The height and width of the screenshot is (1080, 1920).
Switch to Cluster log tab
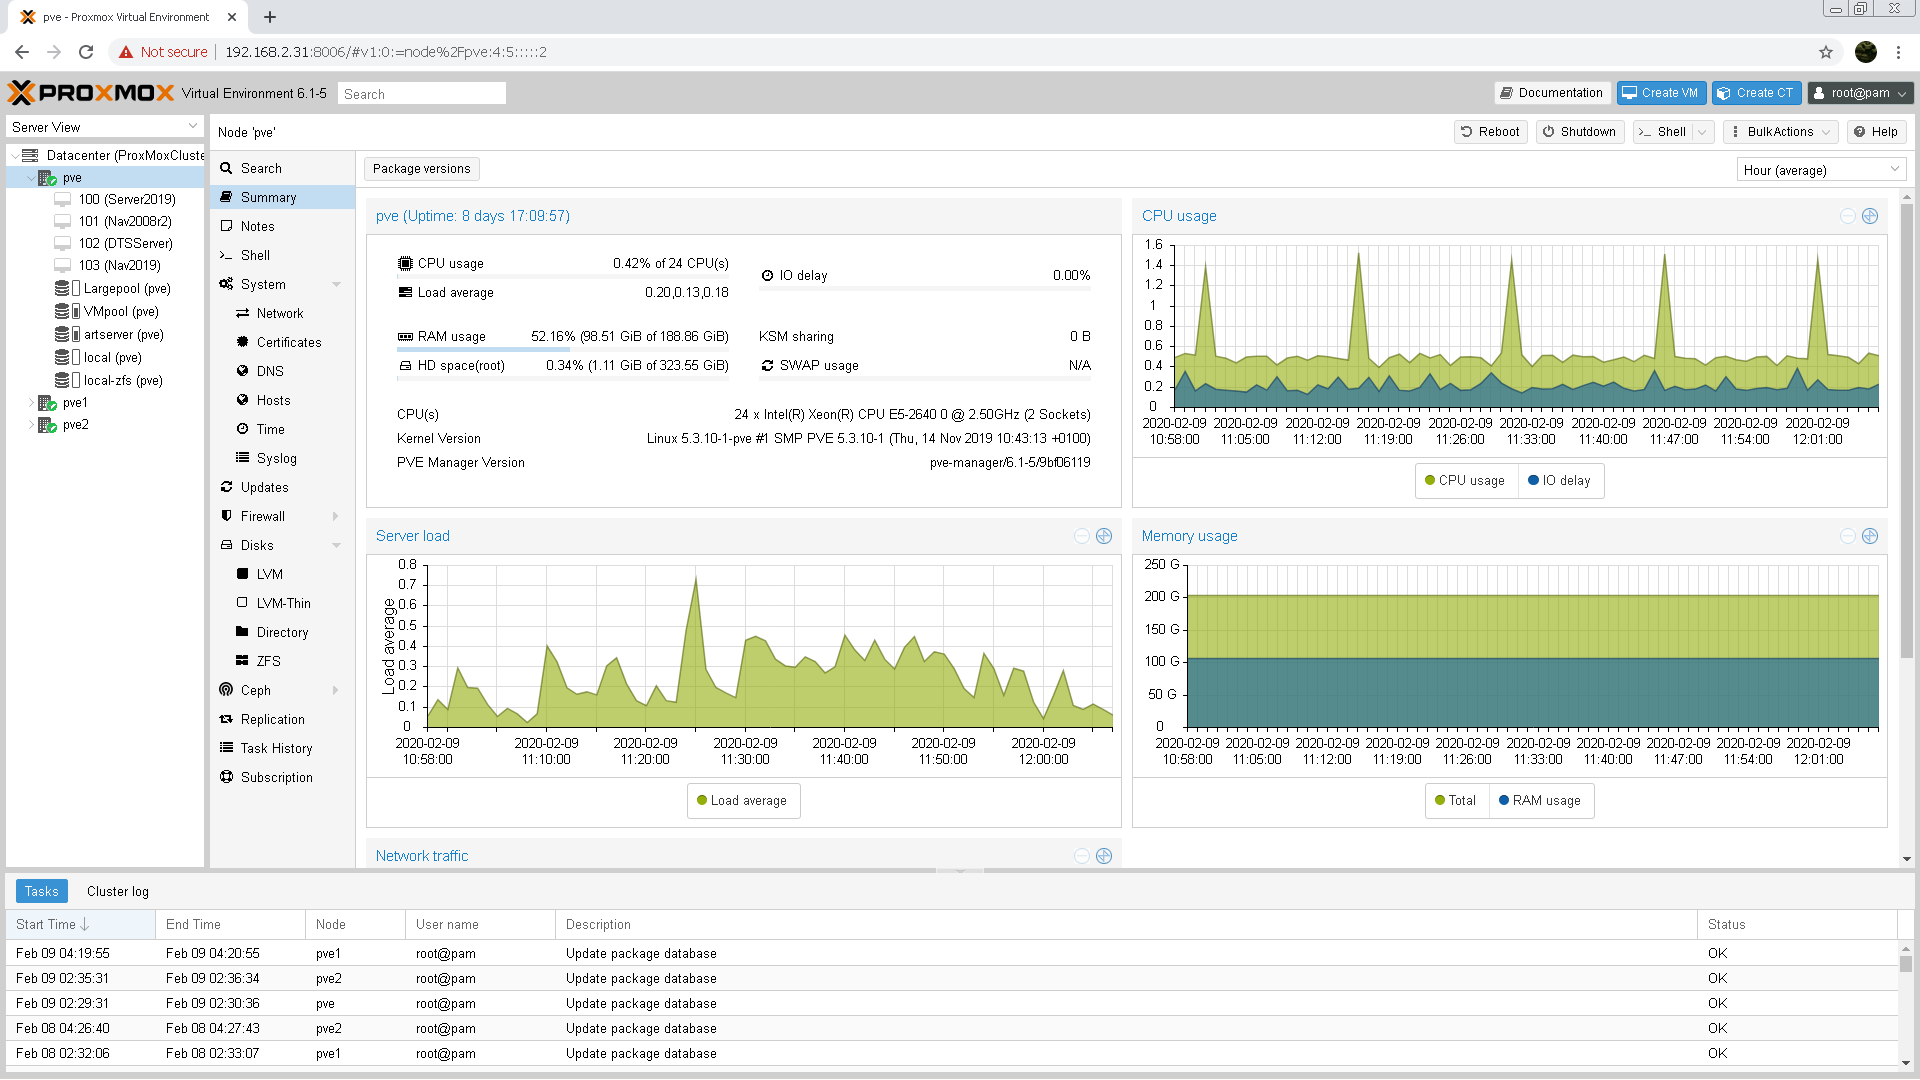(x=118, y=891)
